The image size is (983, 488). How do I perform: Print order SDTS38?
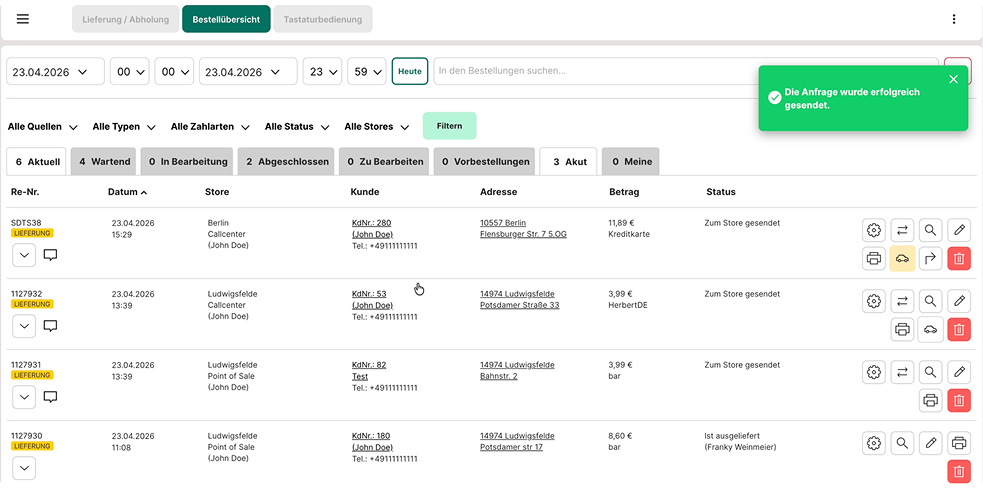[873, 258]
